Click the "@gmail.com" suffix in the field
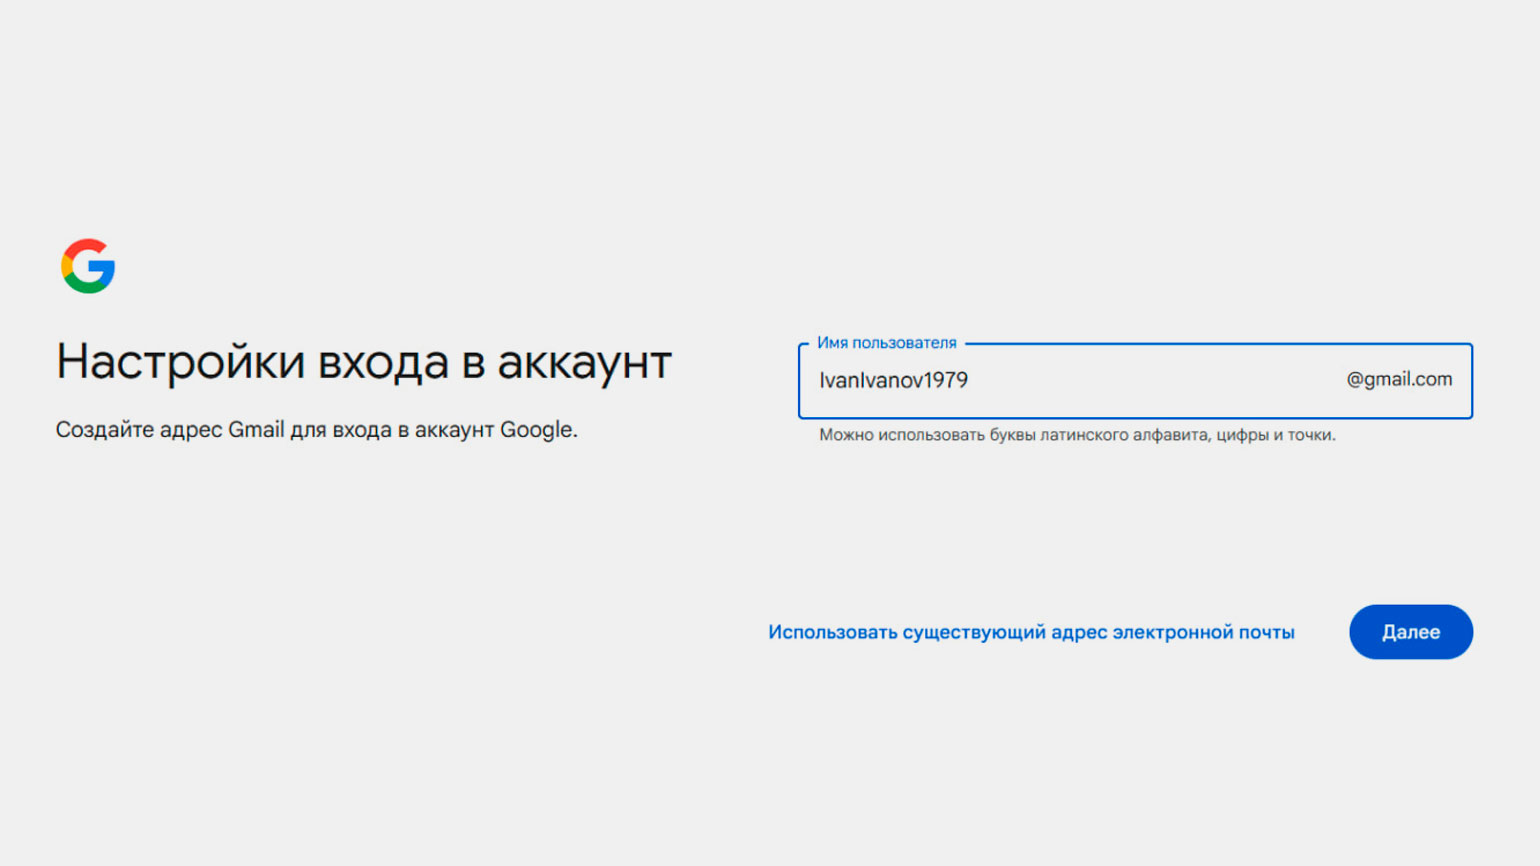Screen dimensions: 1540x866 1398,380
